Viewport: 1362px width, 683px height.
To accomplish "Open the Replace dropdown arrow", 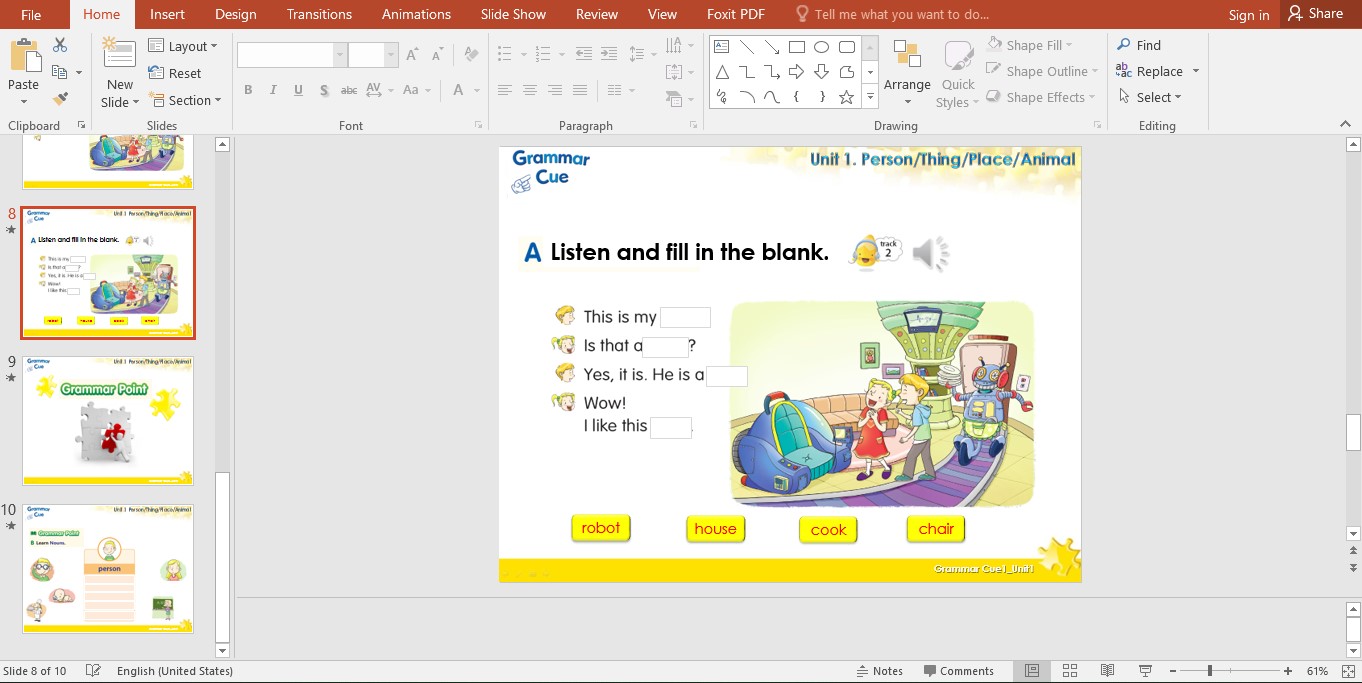I will (1195, 72).
